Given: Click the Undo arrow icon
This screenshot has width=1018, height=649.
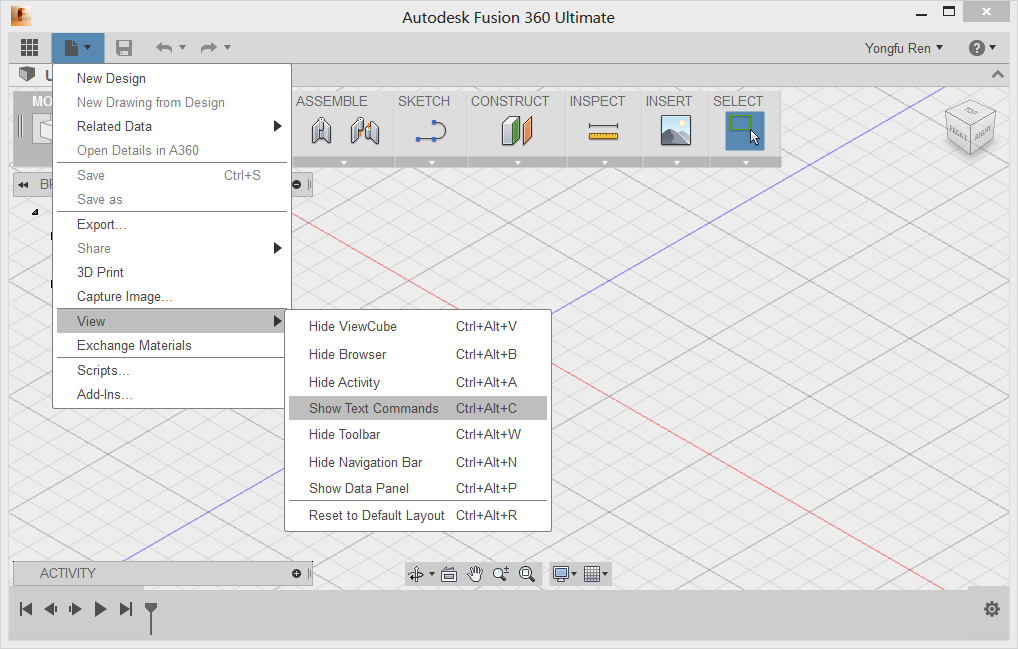Looking at the screenshot, I should 164,47.
